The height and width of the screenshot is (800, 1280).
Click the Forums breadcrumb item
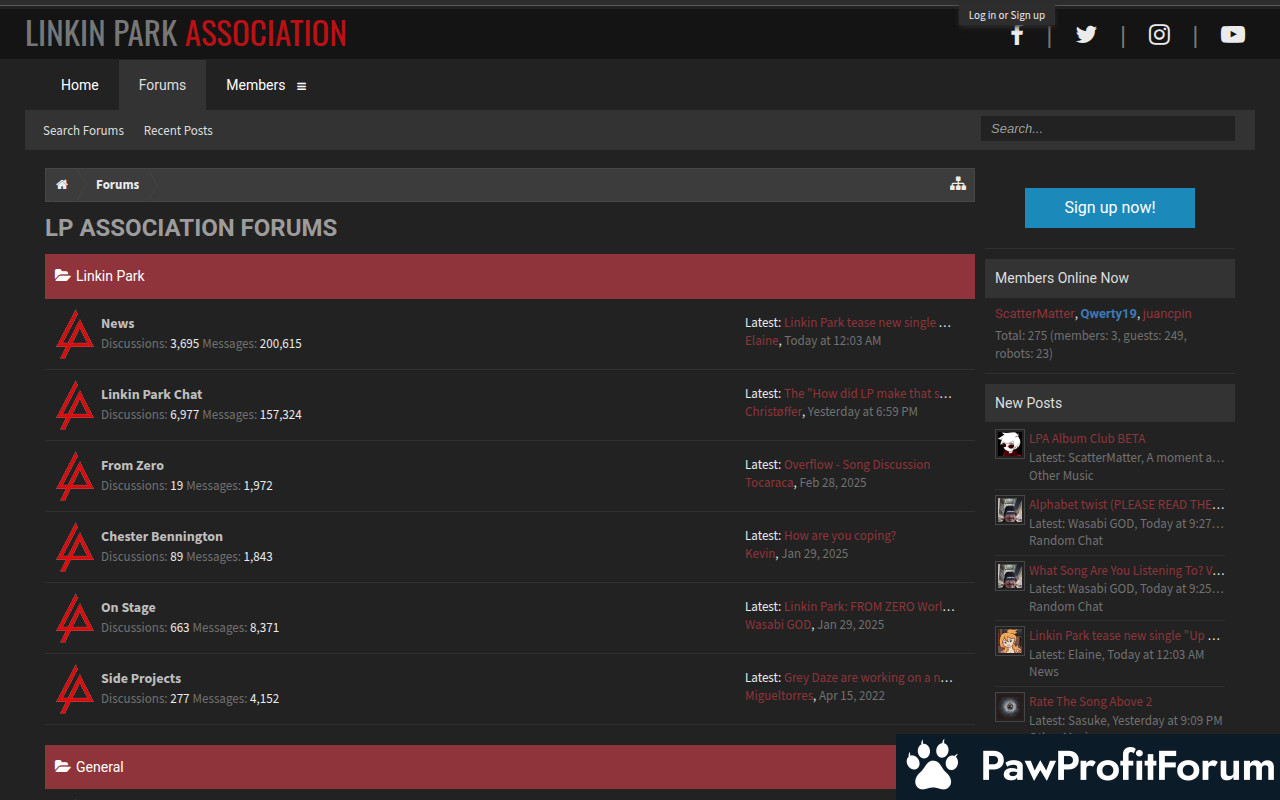pos(118,185)
